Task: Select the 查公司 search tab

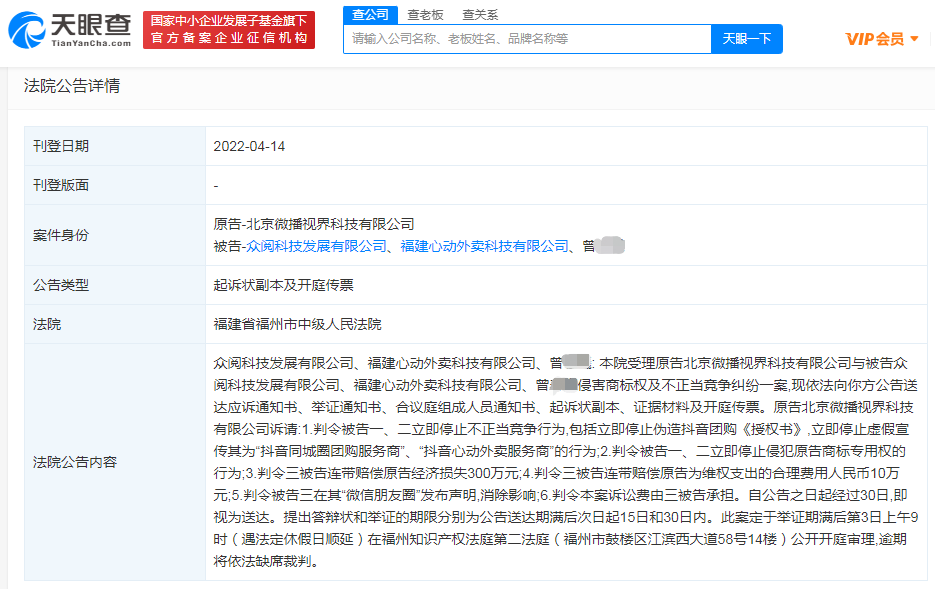Action: point(370,15)
